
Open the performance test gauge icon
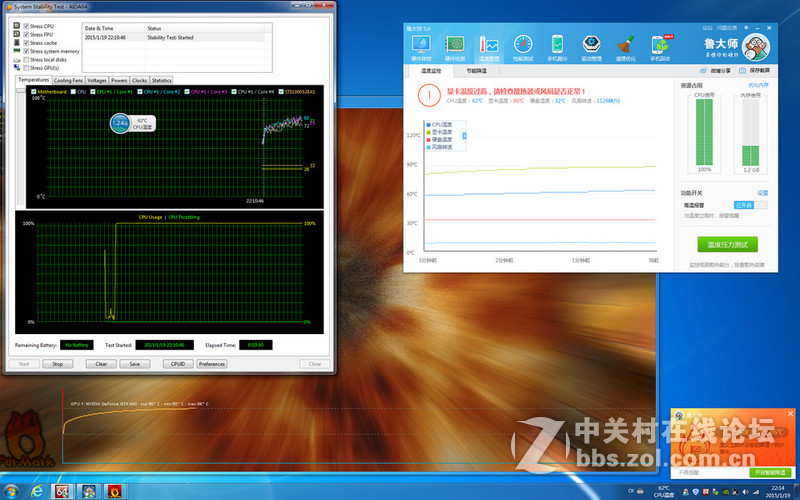[x=523, y=46]
